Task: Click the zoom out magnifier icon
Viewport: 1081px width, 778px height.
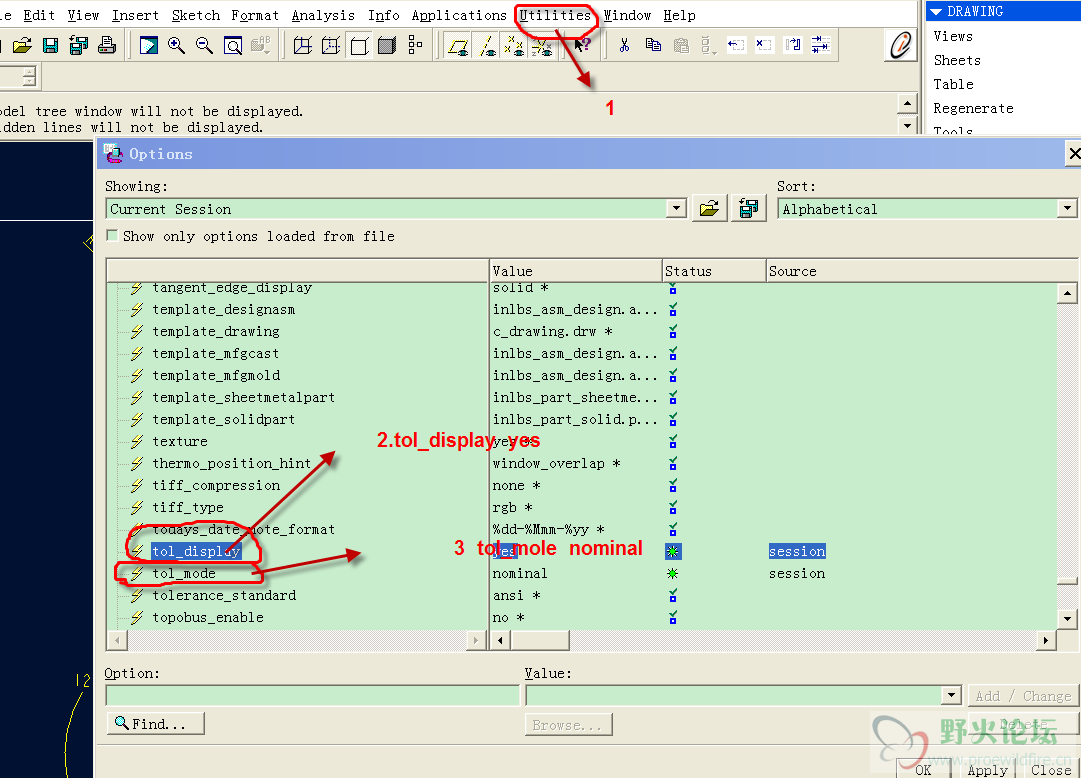Action: pos(204,45)
